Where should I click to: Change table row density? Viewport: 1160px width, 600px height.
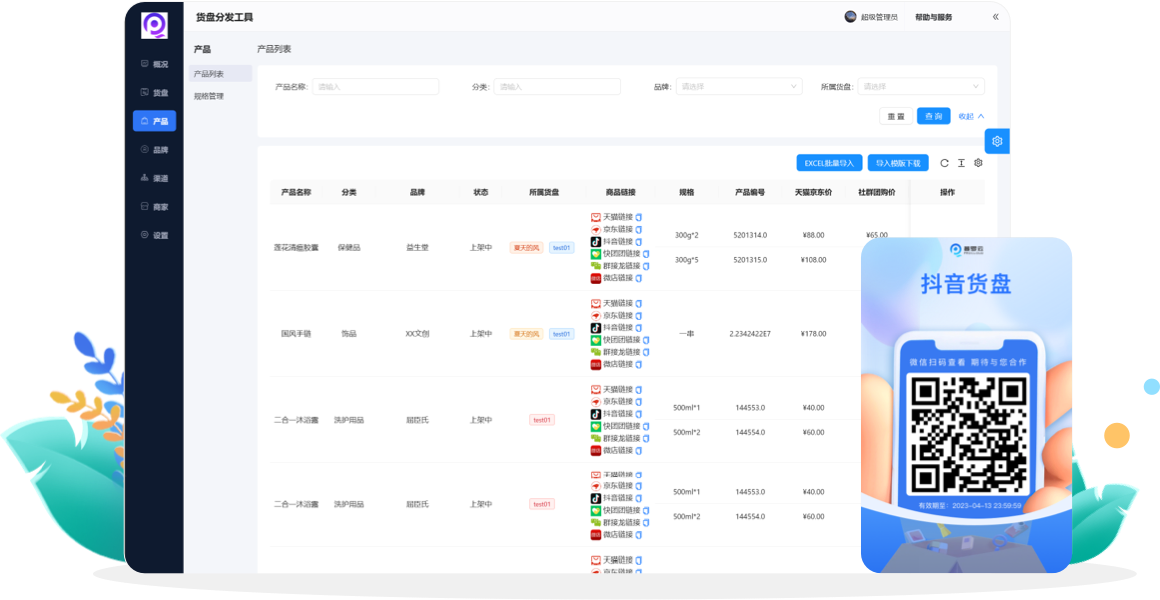click(961, 163)
